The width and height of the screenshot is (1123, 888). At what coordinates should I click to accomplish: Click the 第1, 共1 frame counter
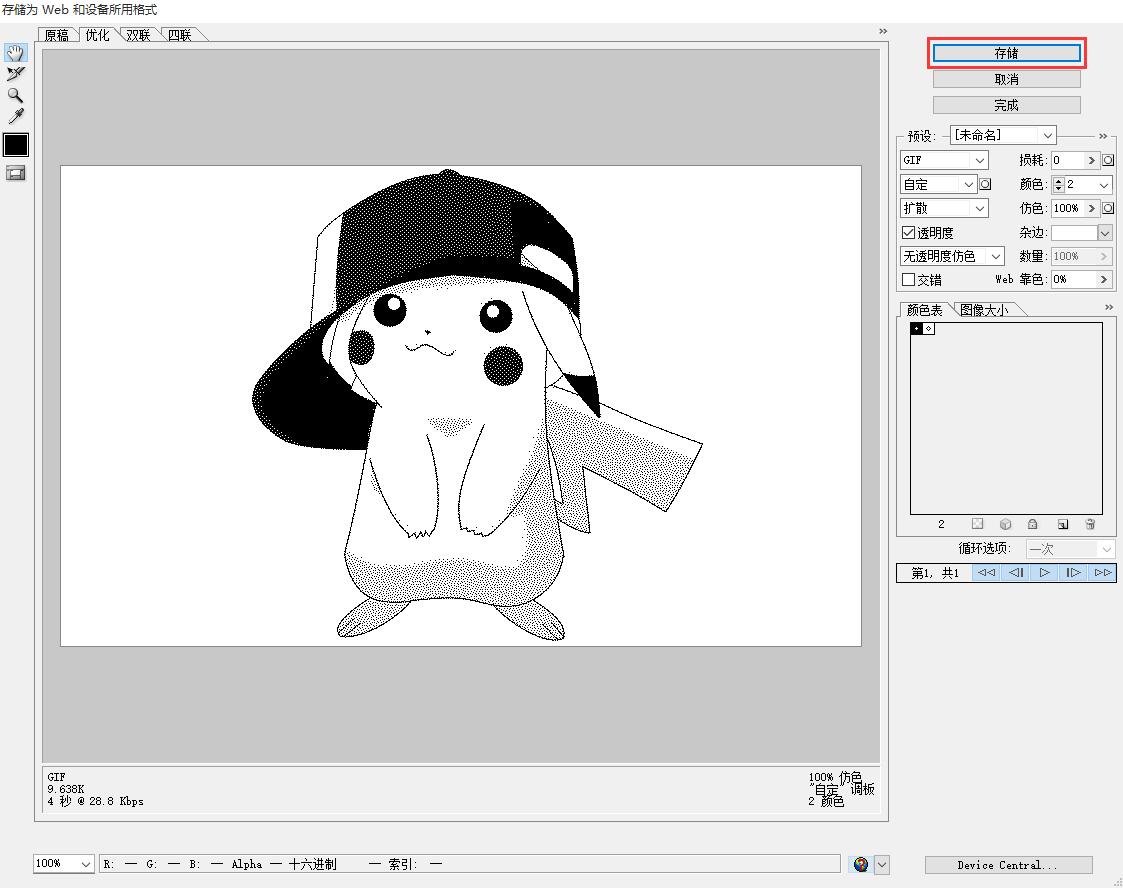(935, 573)
